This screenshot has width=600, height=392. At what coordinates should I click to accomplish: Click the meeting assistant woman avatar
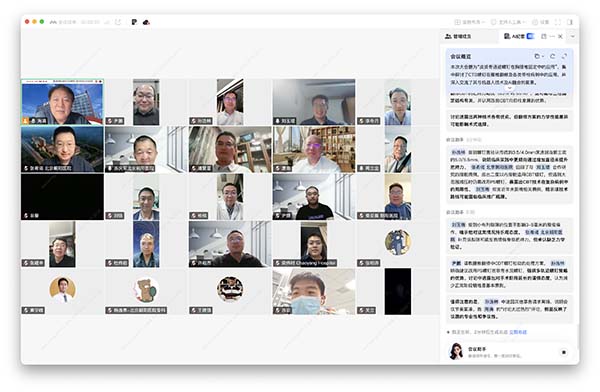coord(456,352)
